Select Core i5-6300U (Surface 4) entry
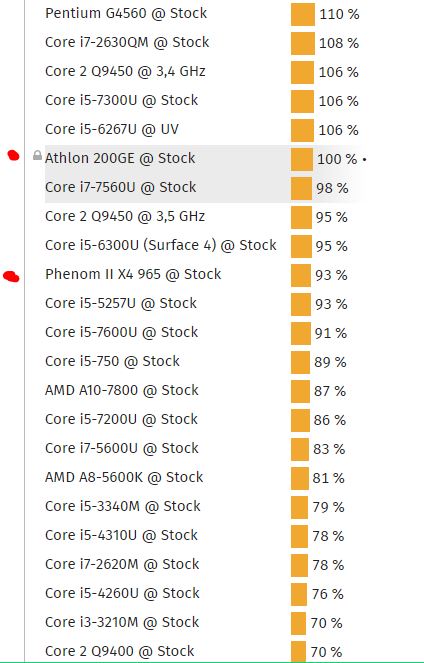Screen dimensions: 424x663 161,245
